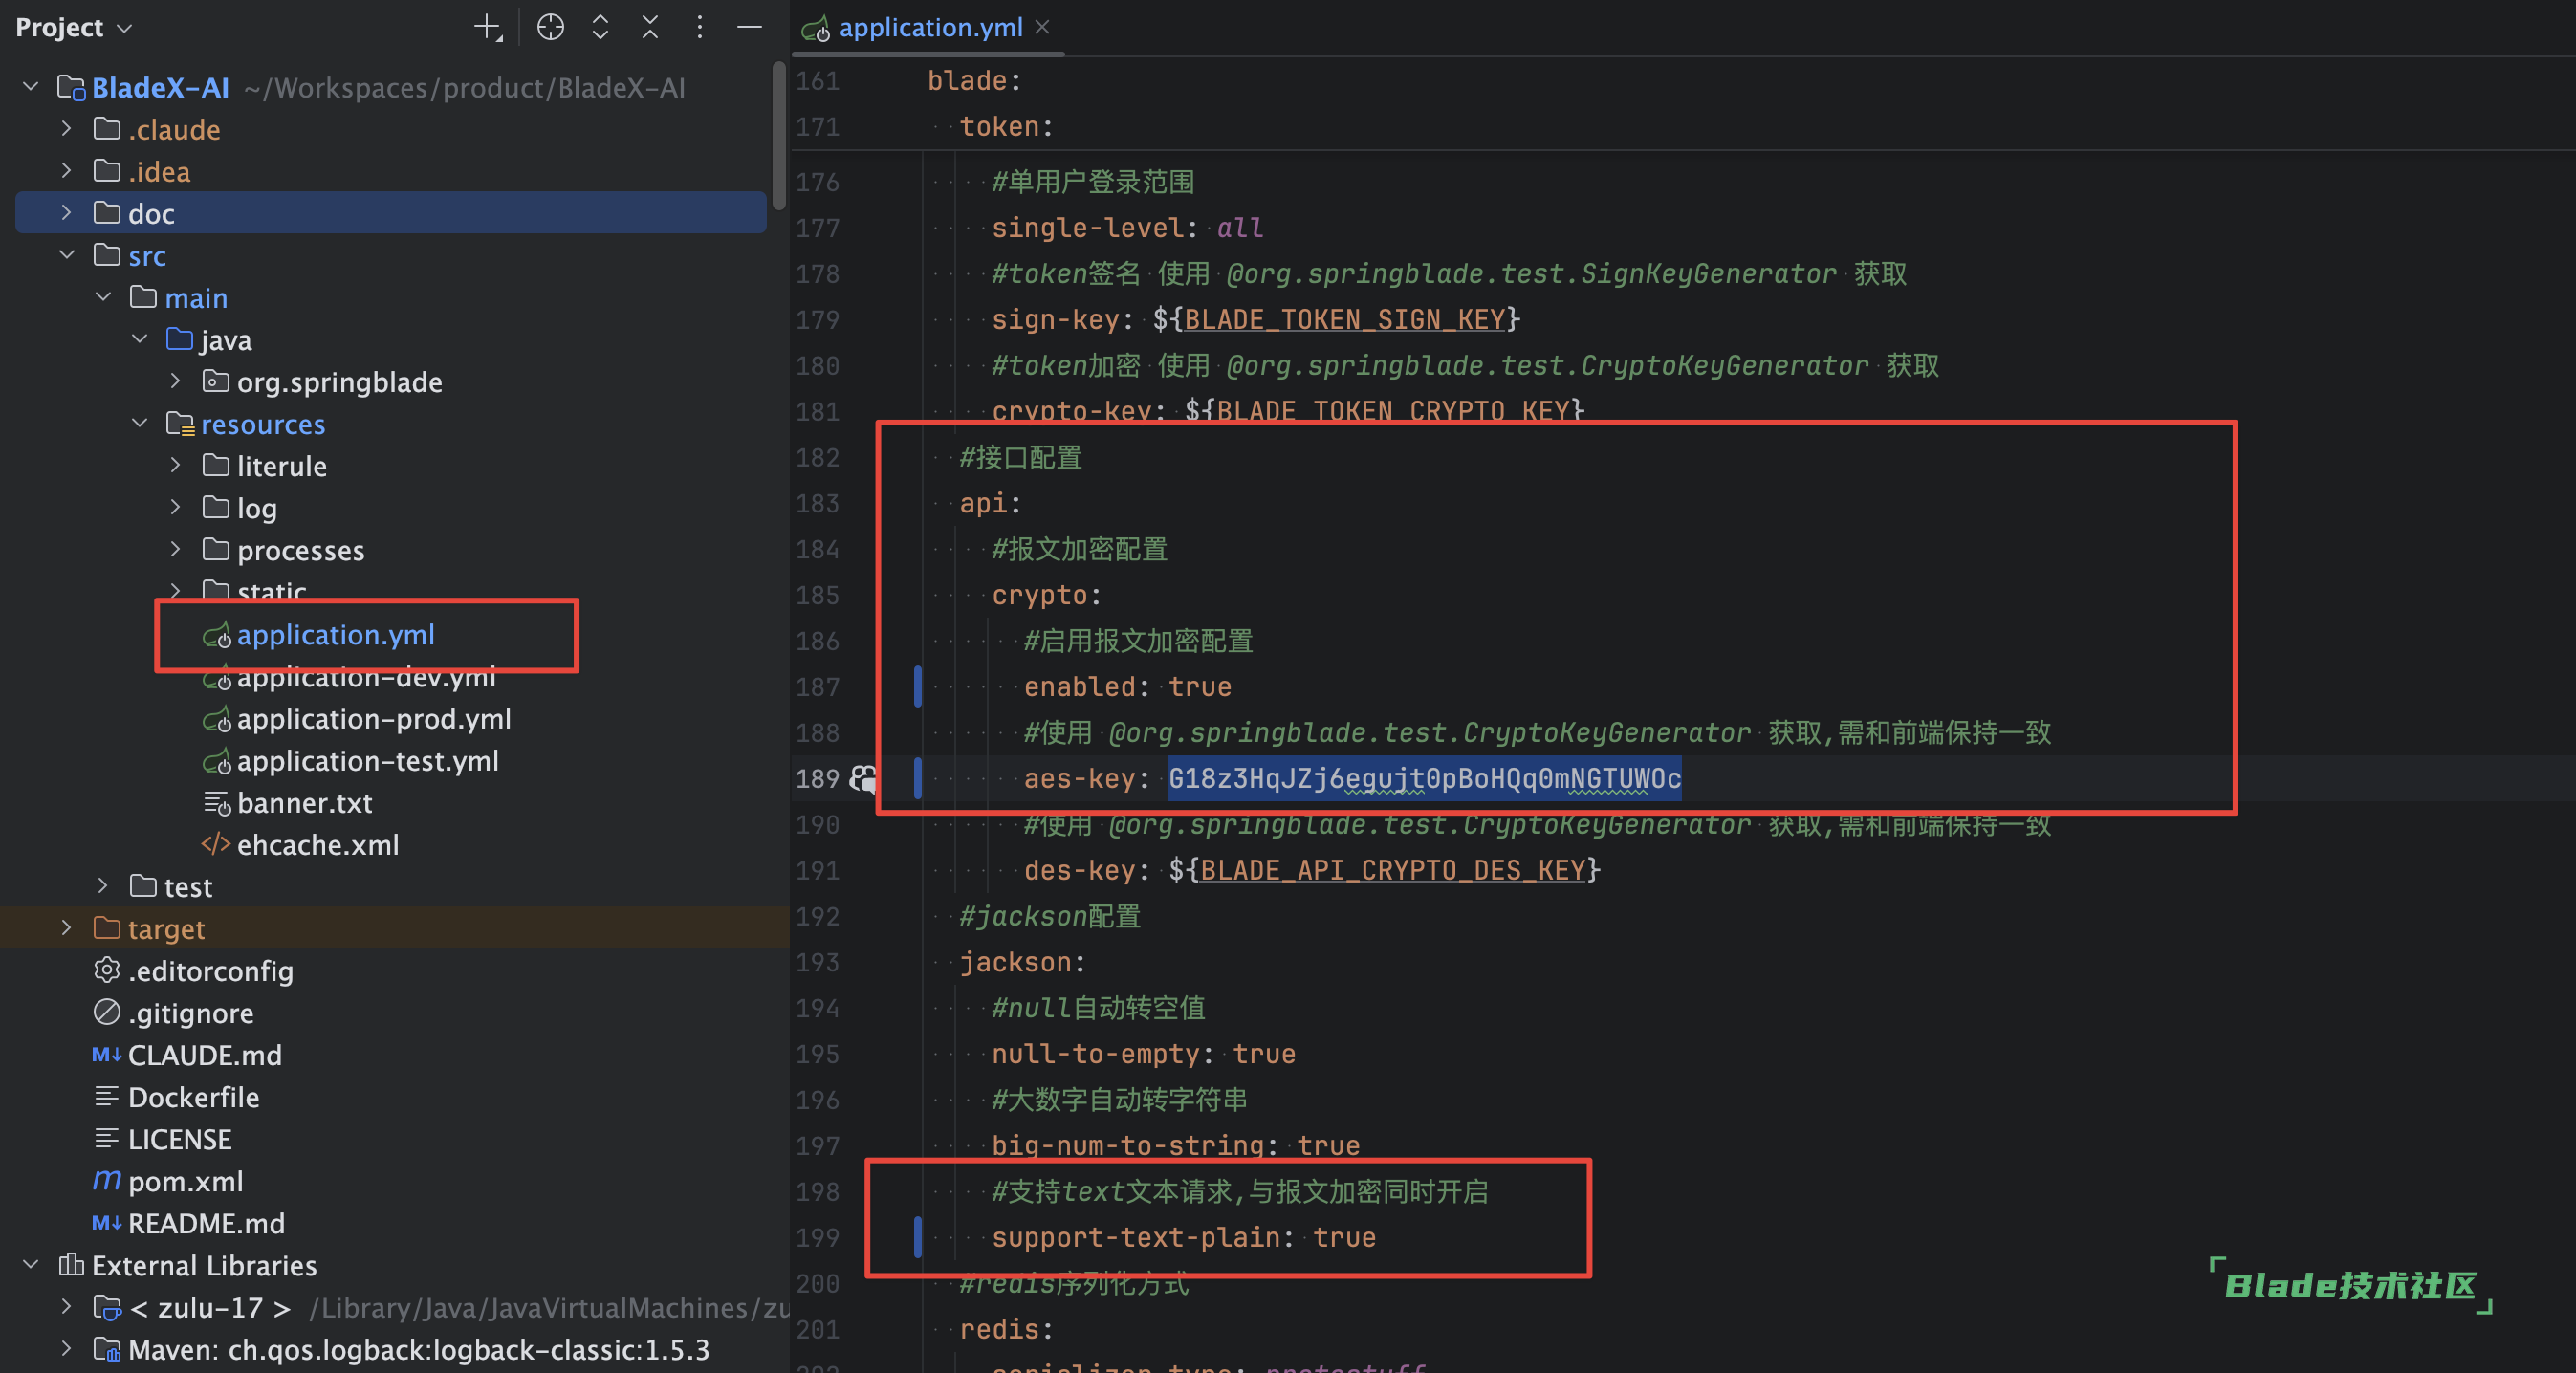Click the markdown icon of CLAUDE.md
The width and height of the screenshot is (2576, 1373).
pos(107,1054)
